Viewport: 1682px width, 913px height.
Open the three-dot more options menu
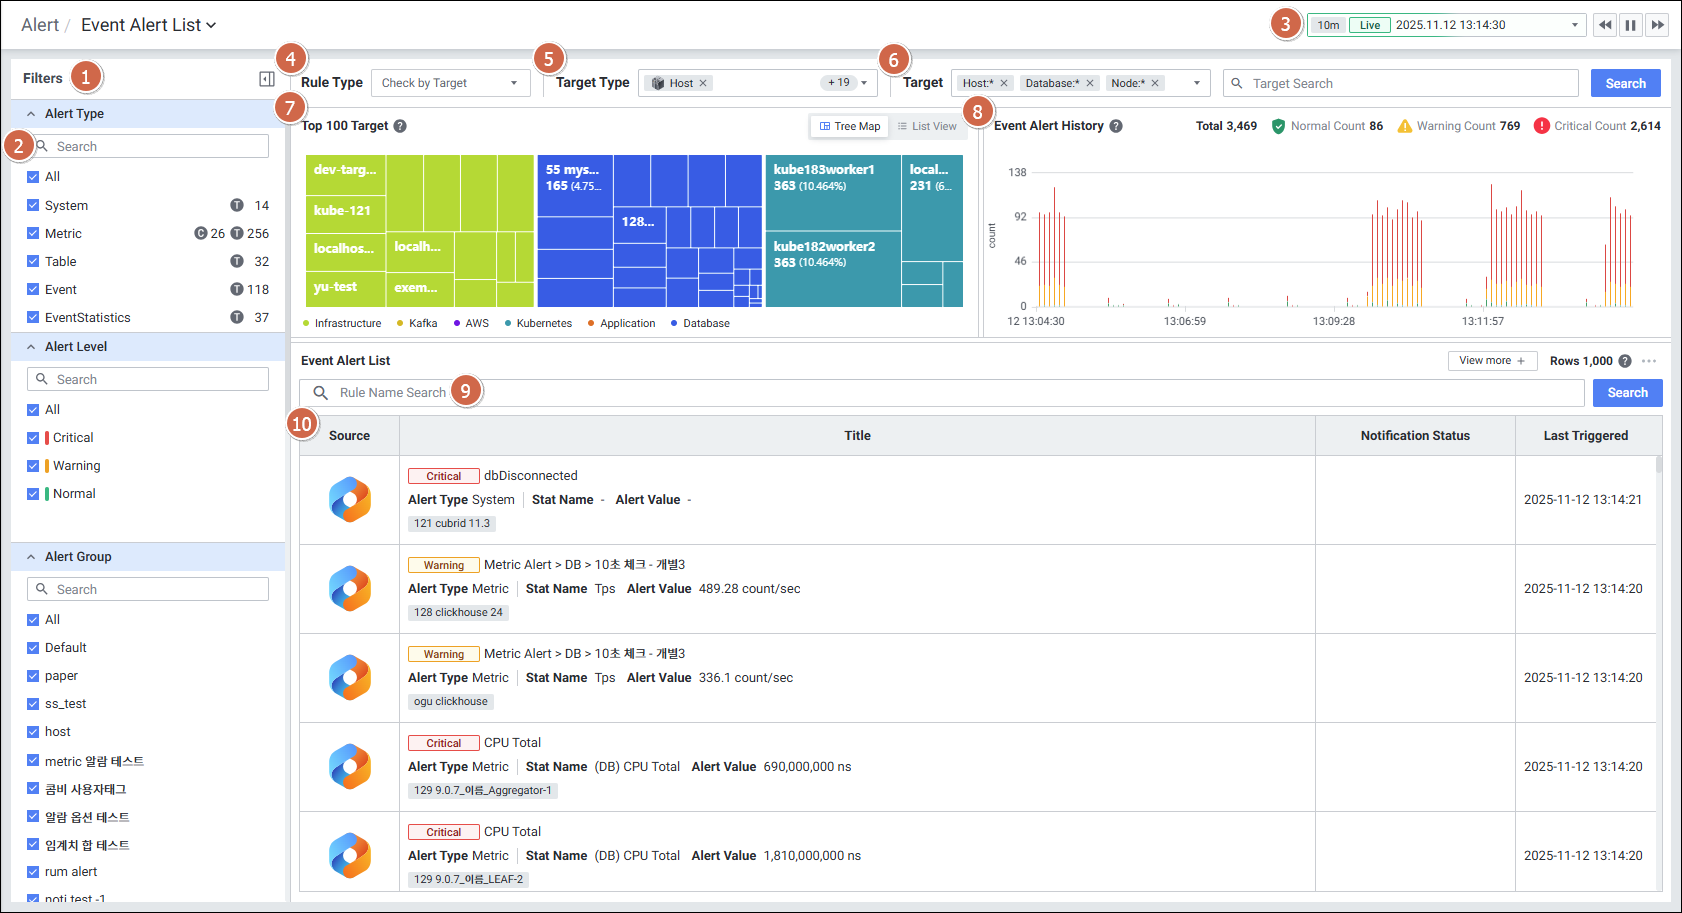click(1649, 361)
